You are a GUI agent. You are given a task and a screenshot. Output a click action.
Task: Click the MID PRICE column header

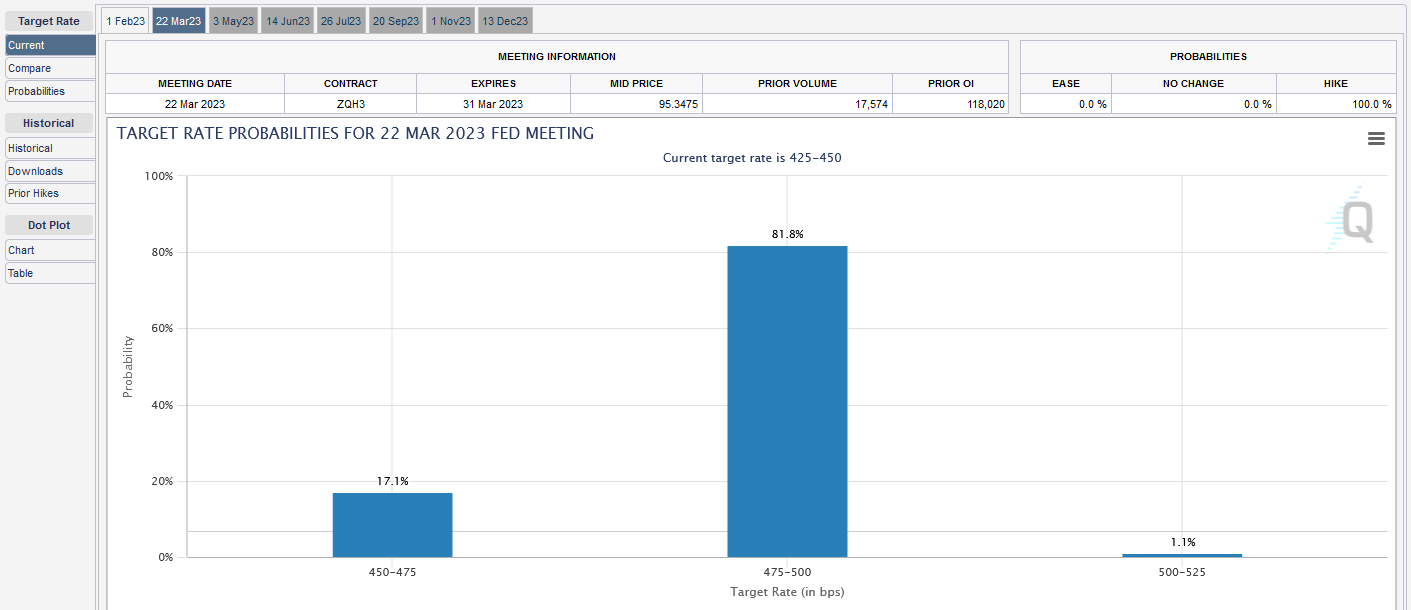pos(637,84)
